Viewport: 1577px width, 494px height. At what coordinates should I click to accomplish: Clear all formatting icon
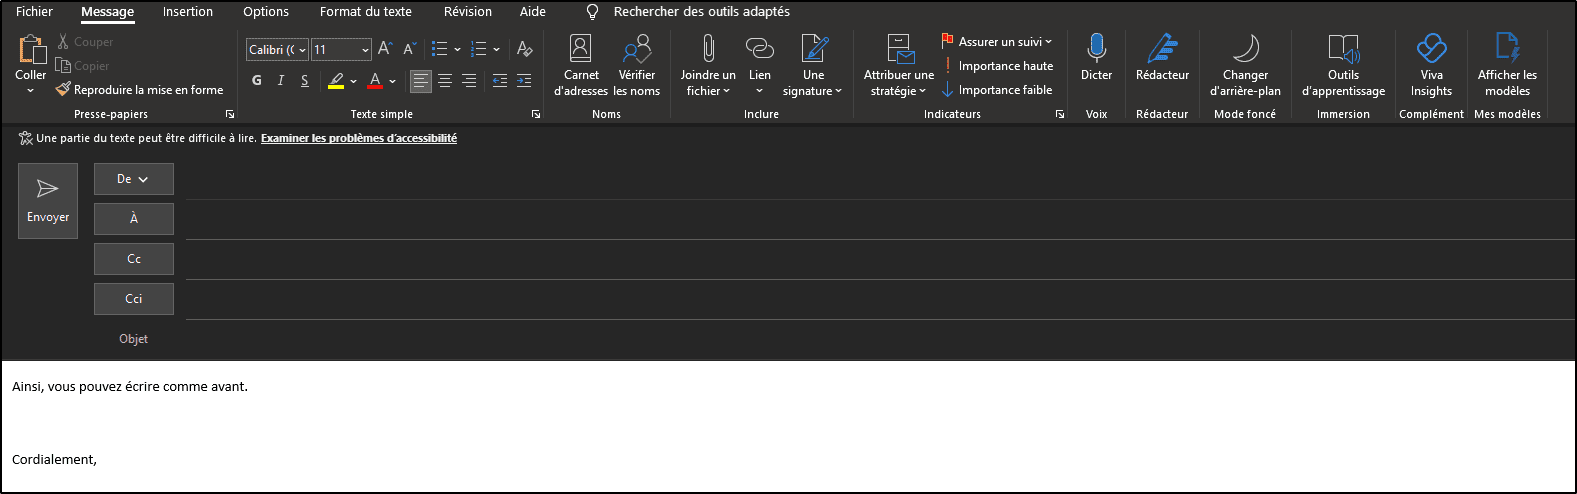(x=524, y=49)
